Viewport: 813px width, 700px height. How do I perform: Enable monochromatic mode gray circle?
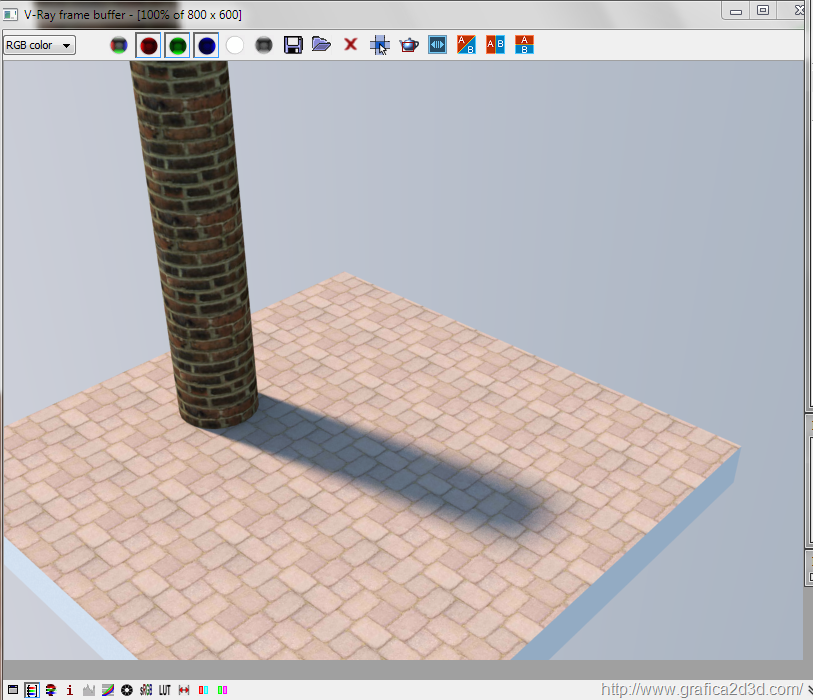click(264, 45)
